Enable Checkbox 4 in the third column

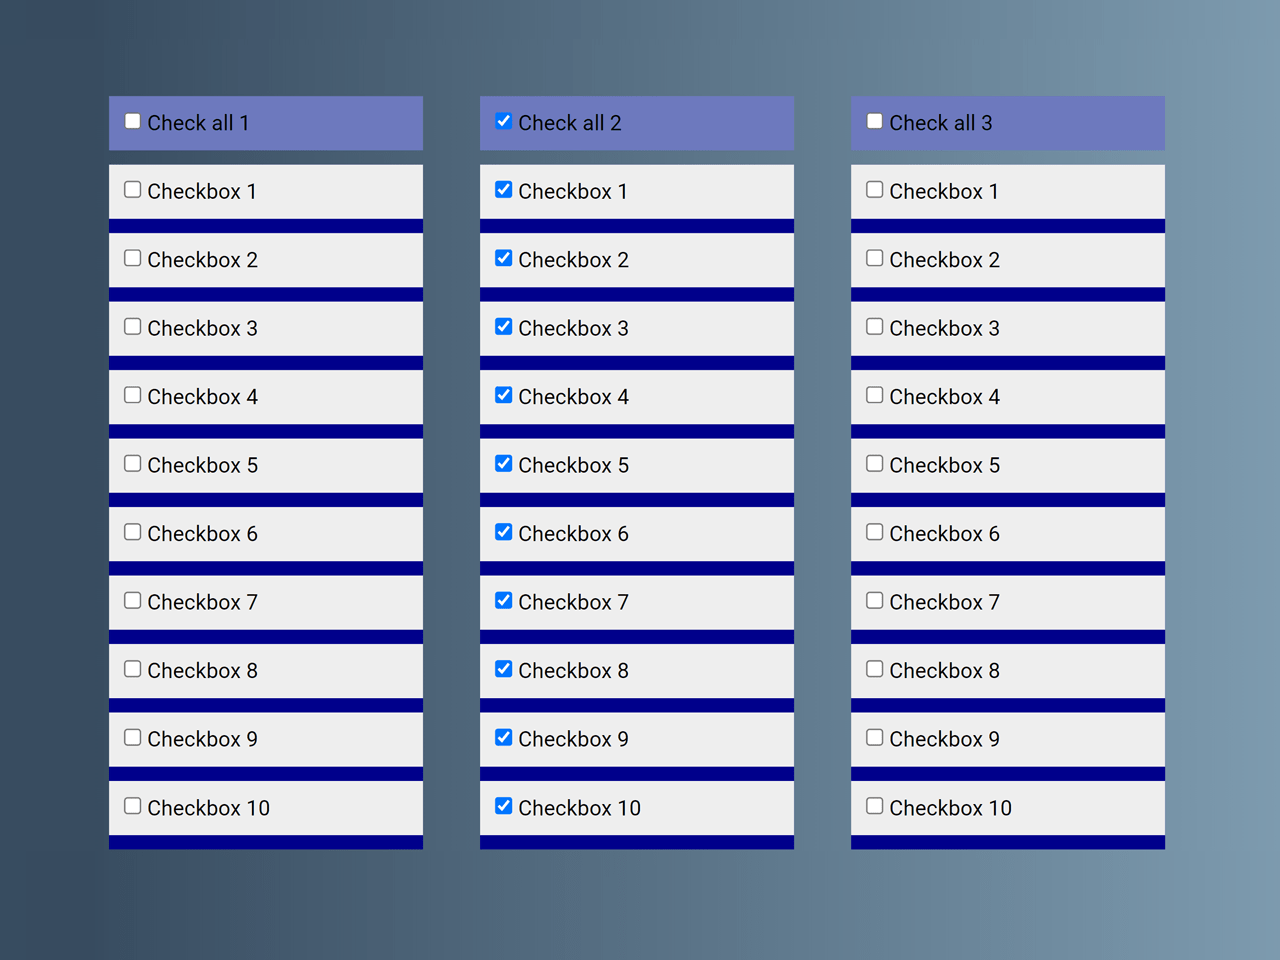(874, 394)
